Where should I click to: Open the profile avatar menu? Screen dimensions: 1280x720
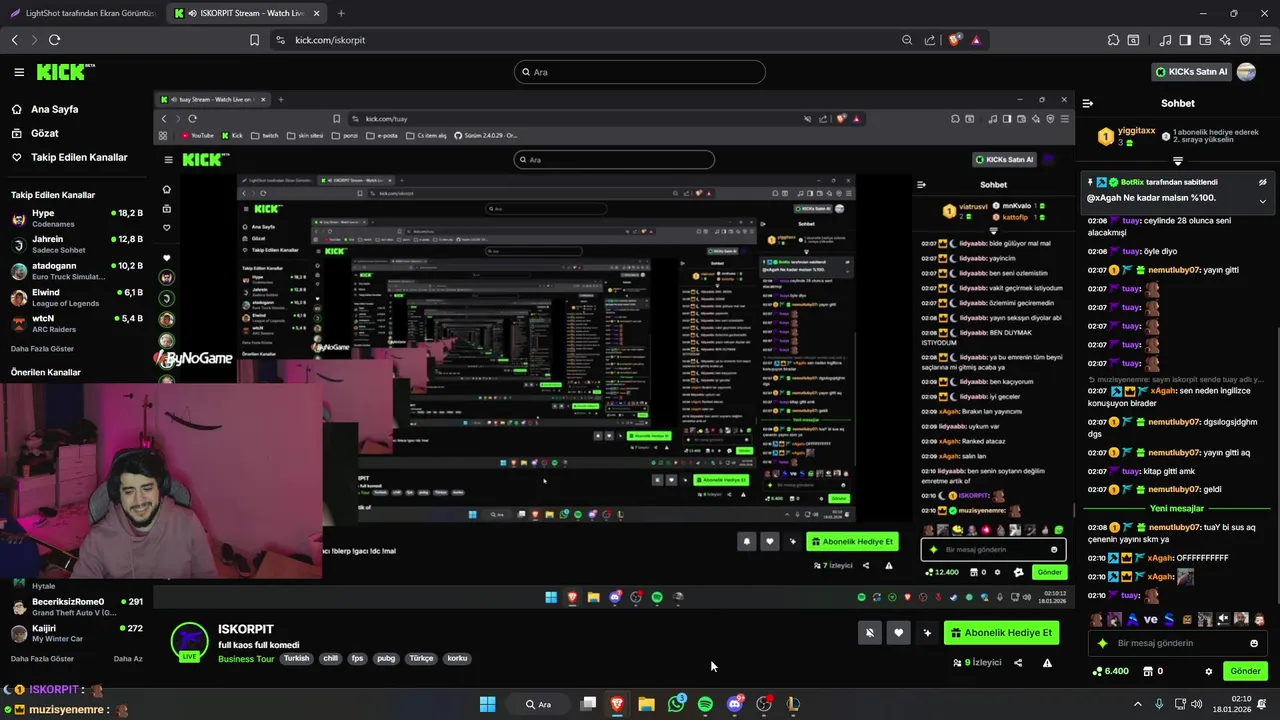(1246, 72)
